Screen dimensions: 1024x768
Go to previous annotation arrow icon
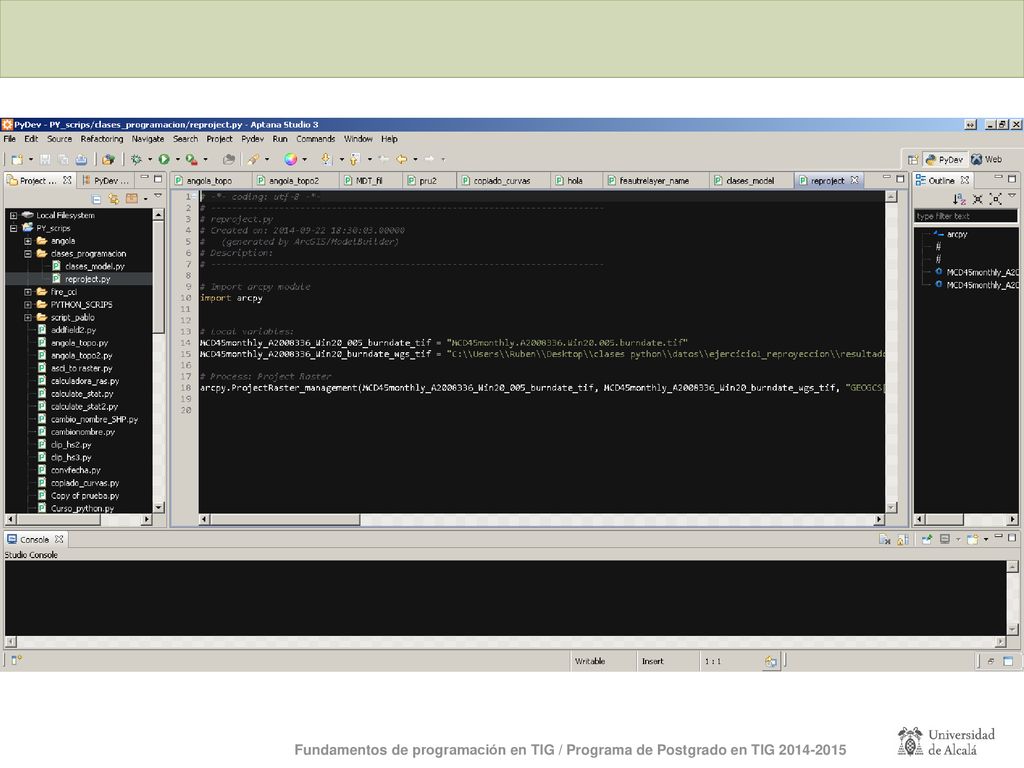355,159
